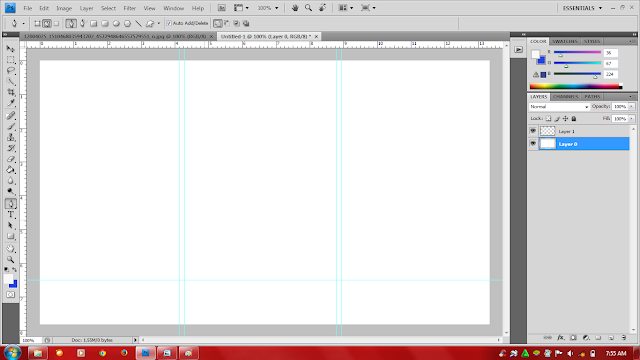Click the R channel color slider
Screen dimensions: 640x360
coord(577,53)
